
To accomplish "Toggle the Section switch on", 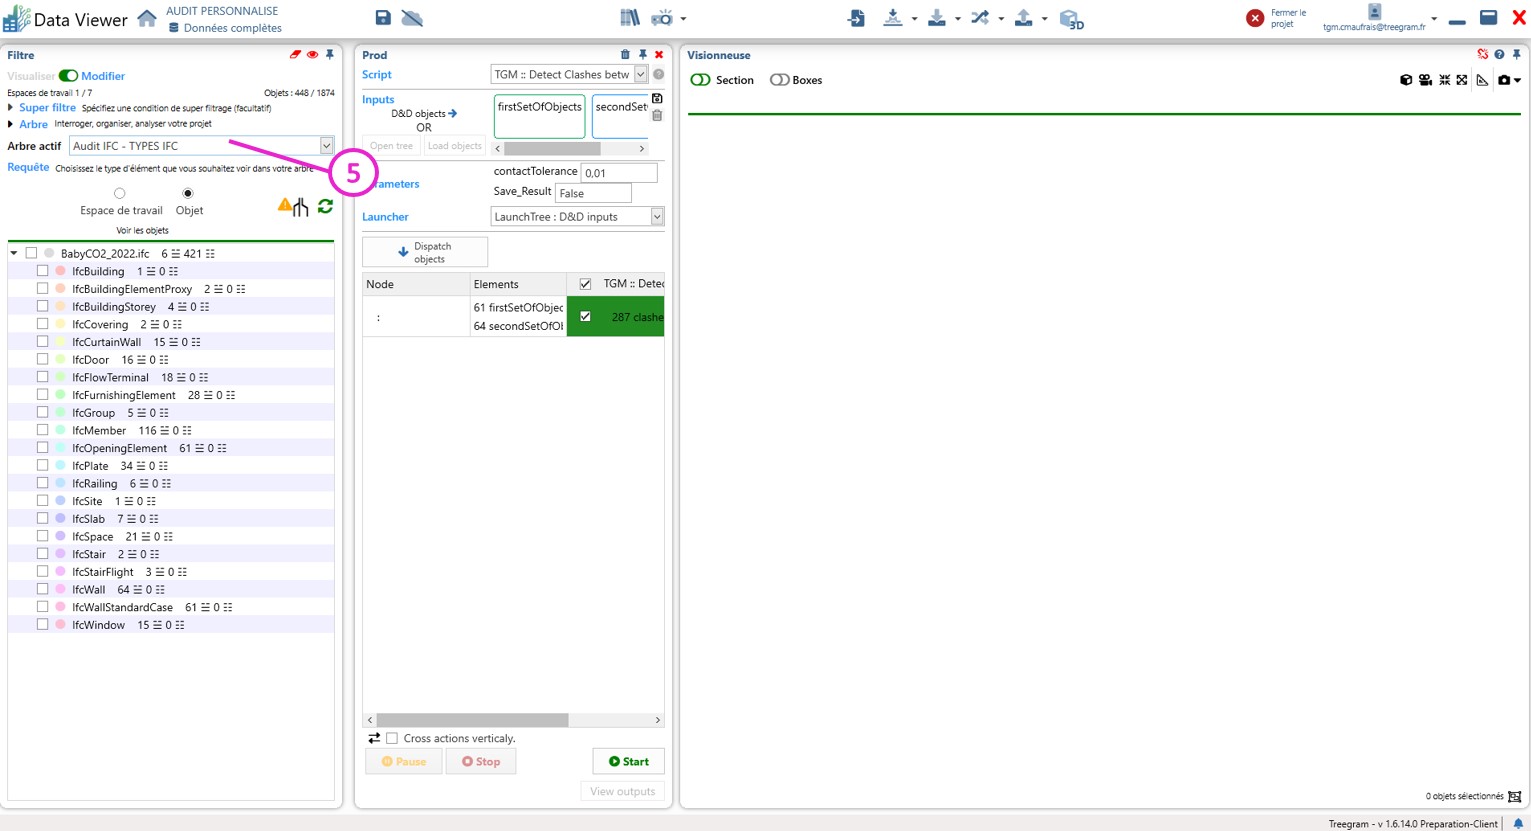I will pos(700,80).
